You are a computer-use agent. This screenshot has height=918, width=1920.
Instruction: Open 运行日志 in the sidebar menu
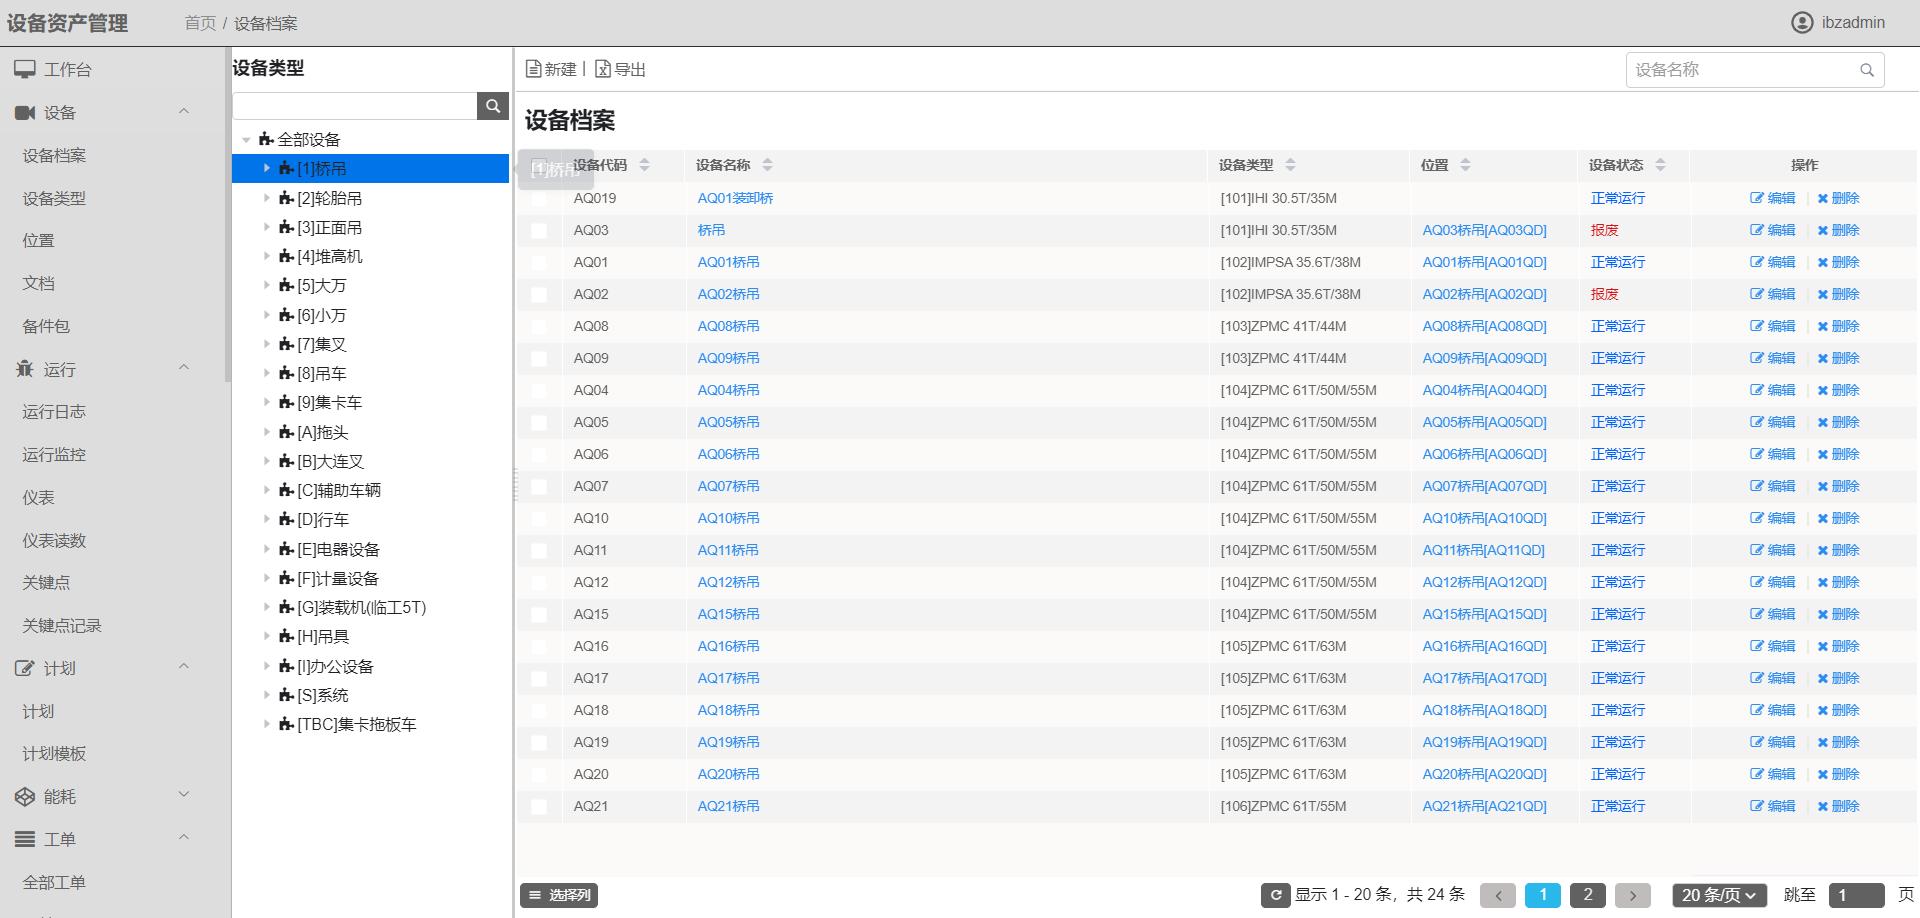pyautogui.click(x=54, y=412)
